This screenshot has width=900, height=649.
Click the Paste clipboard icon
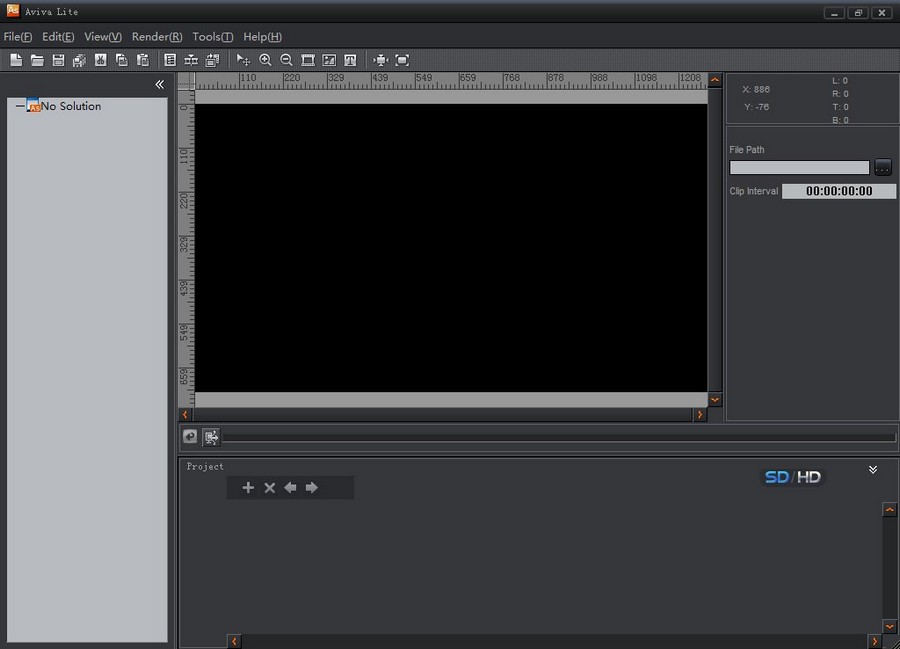pyautogui.click(x=143, y=60)
